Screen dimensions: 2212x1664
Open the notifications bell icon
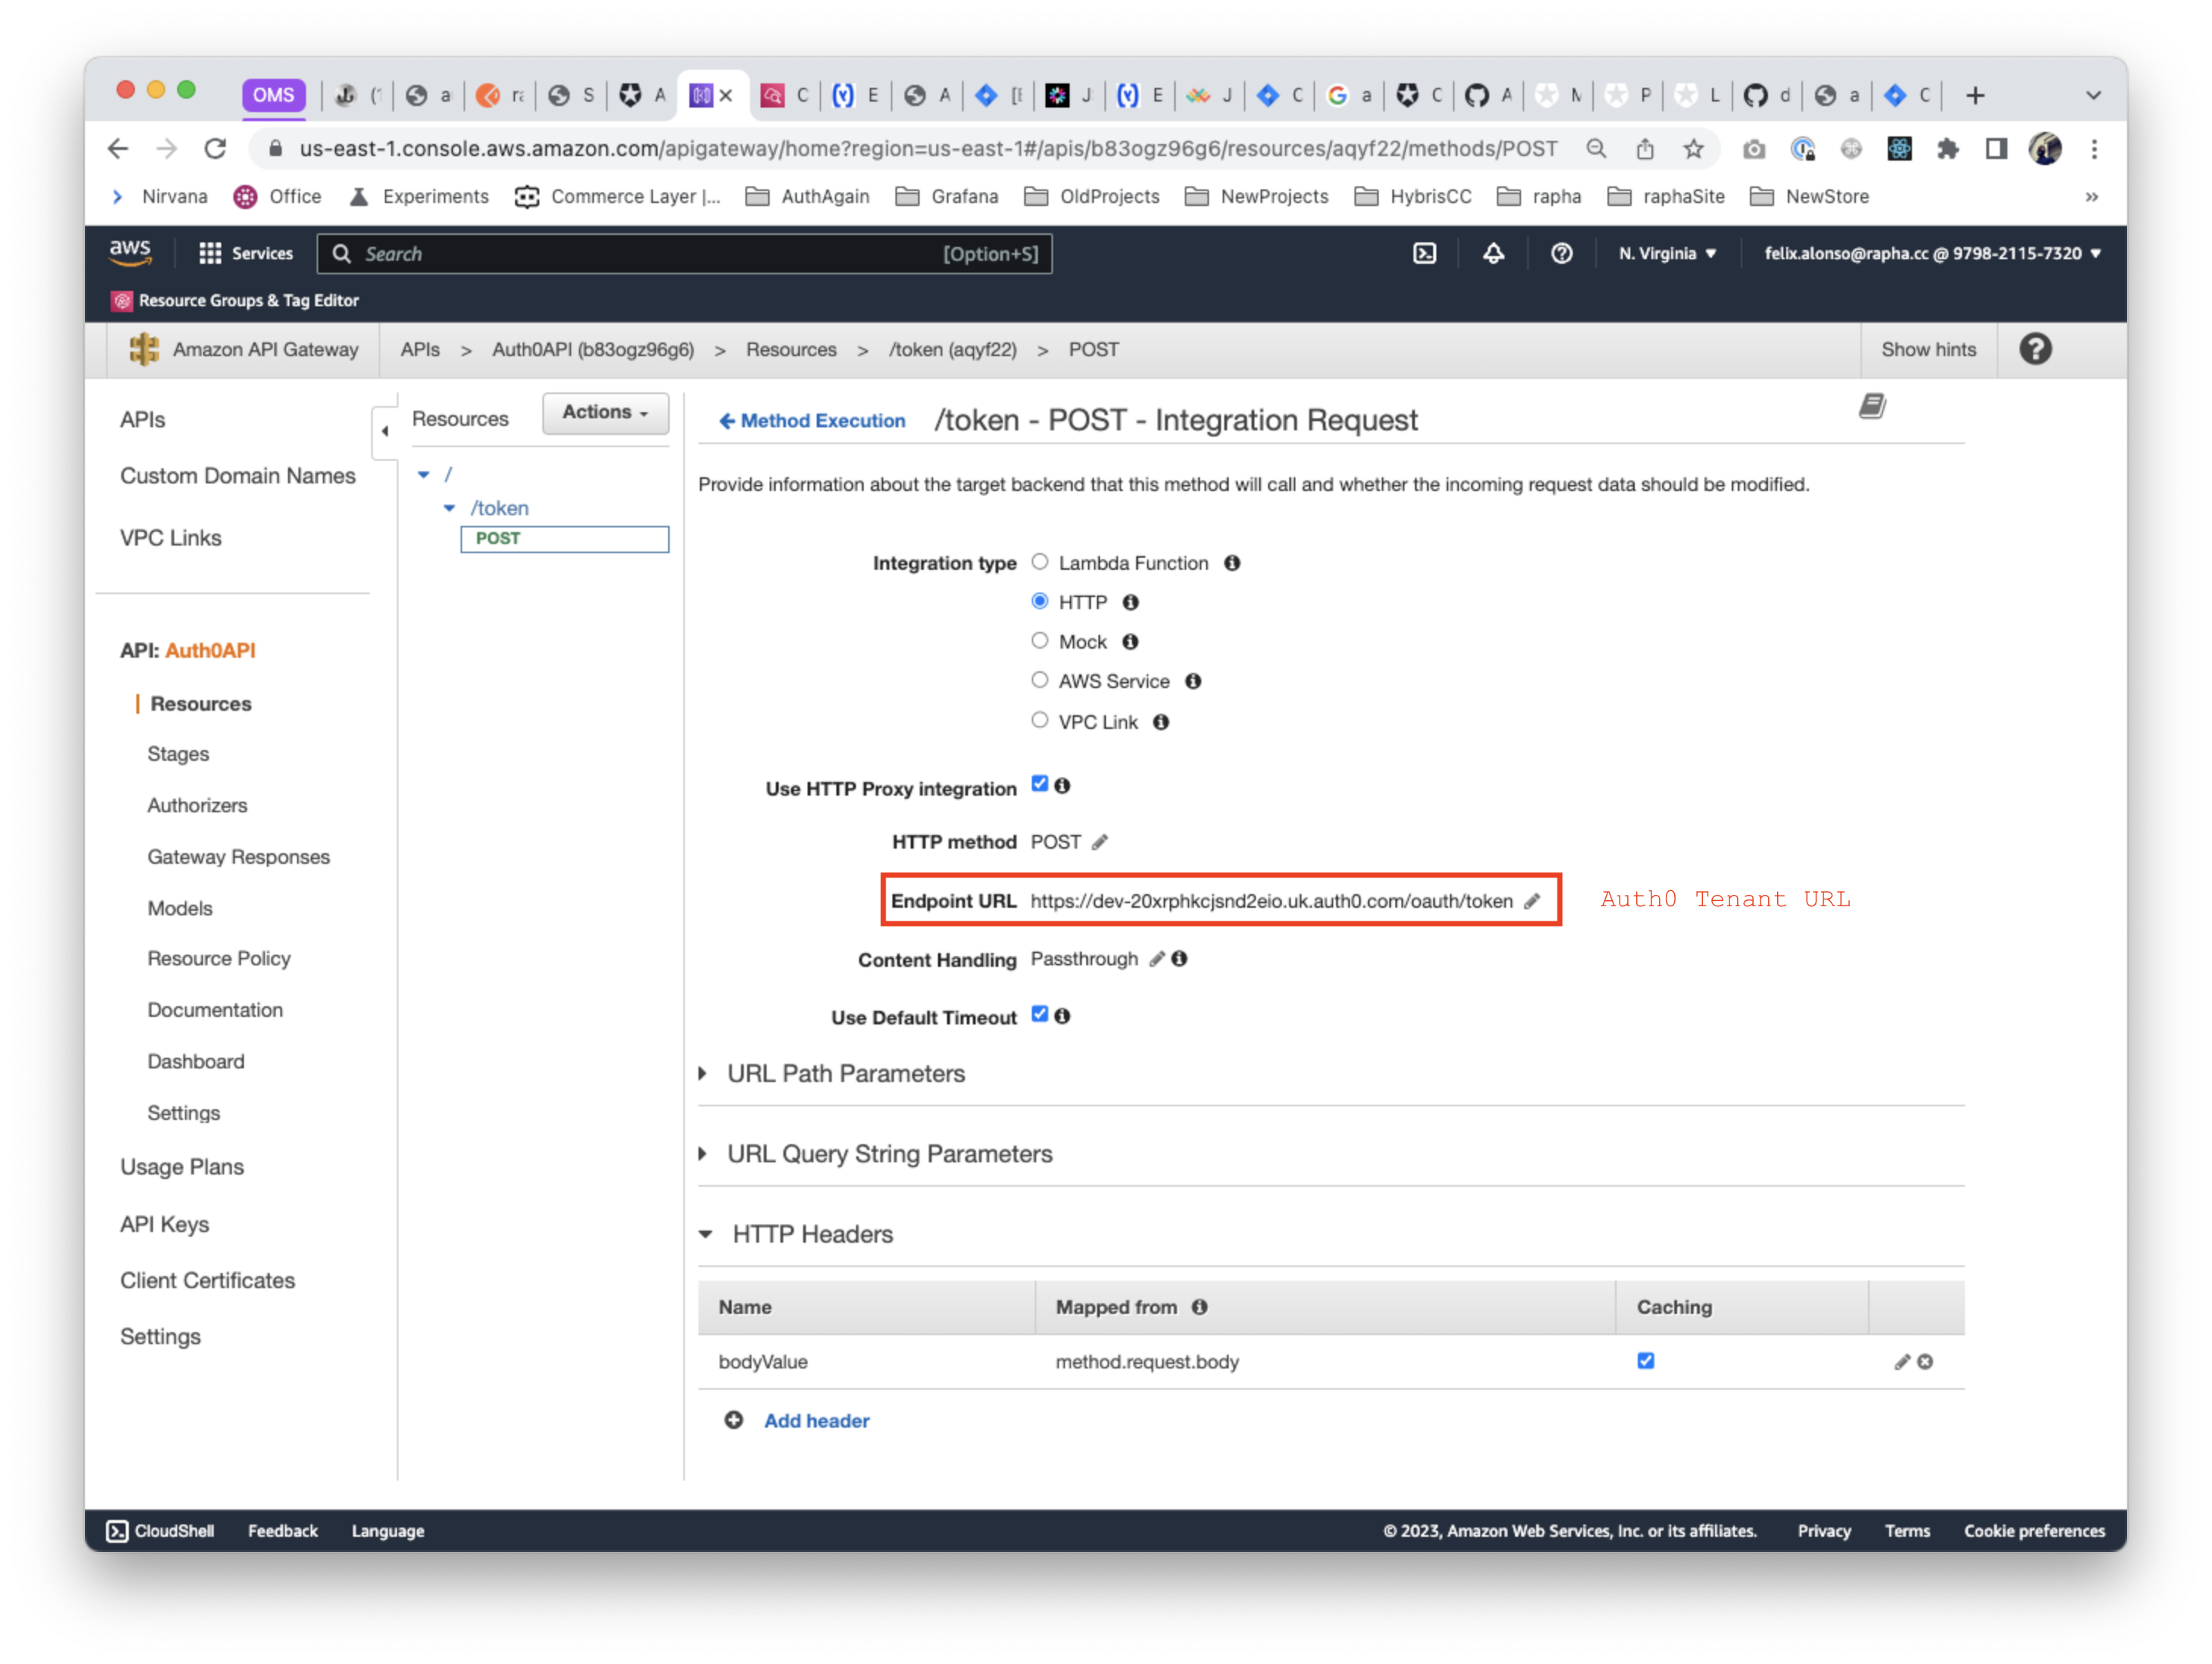1493,254
